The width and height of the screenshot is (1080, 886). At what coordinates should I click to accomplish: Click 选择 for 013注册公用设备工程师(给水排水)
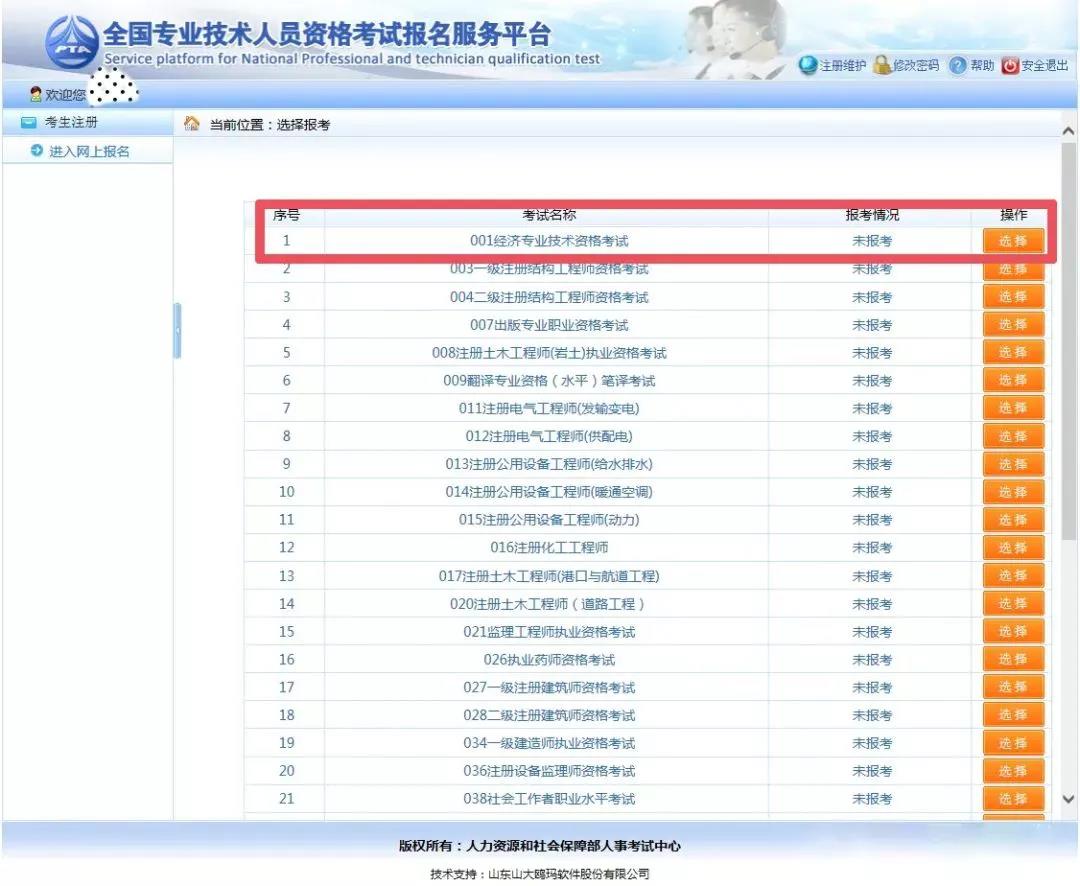tap(1013, 464)
